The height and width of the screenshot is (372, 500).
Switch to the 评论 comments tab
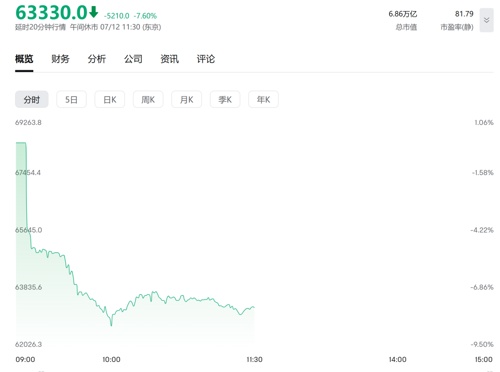point(206,59)
